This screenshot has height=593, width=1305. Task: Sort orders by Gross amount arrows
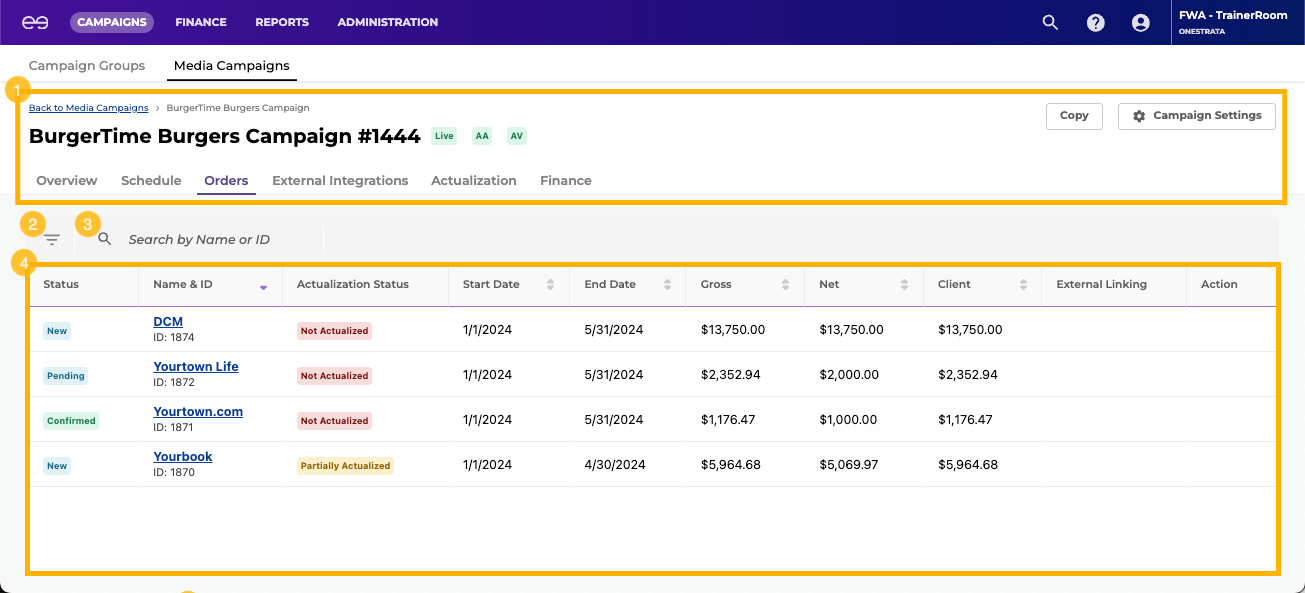click(x=786, y=285)
